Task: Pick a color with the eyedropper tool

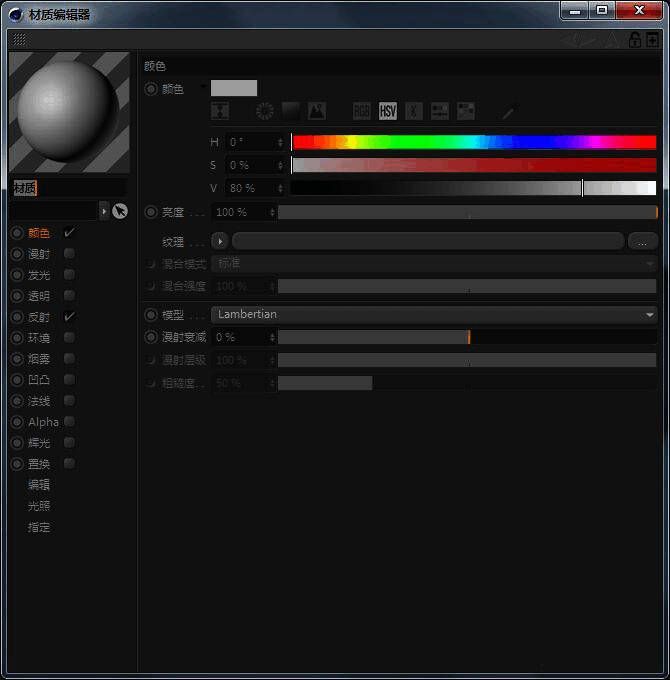Action: 508,111
